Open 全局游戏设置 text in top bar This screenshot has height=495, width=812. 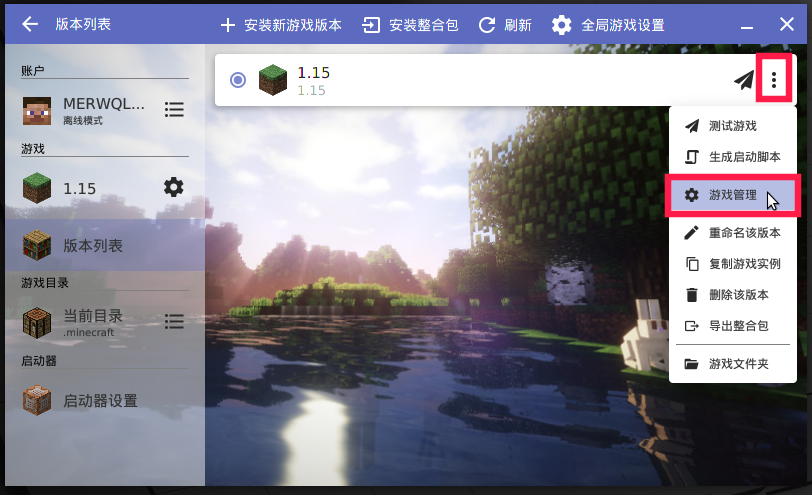[622, 25]
